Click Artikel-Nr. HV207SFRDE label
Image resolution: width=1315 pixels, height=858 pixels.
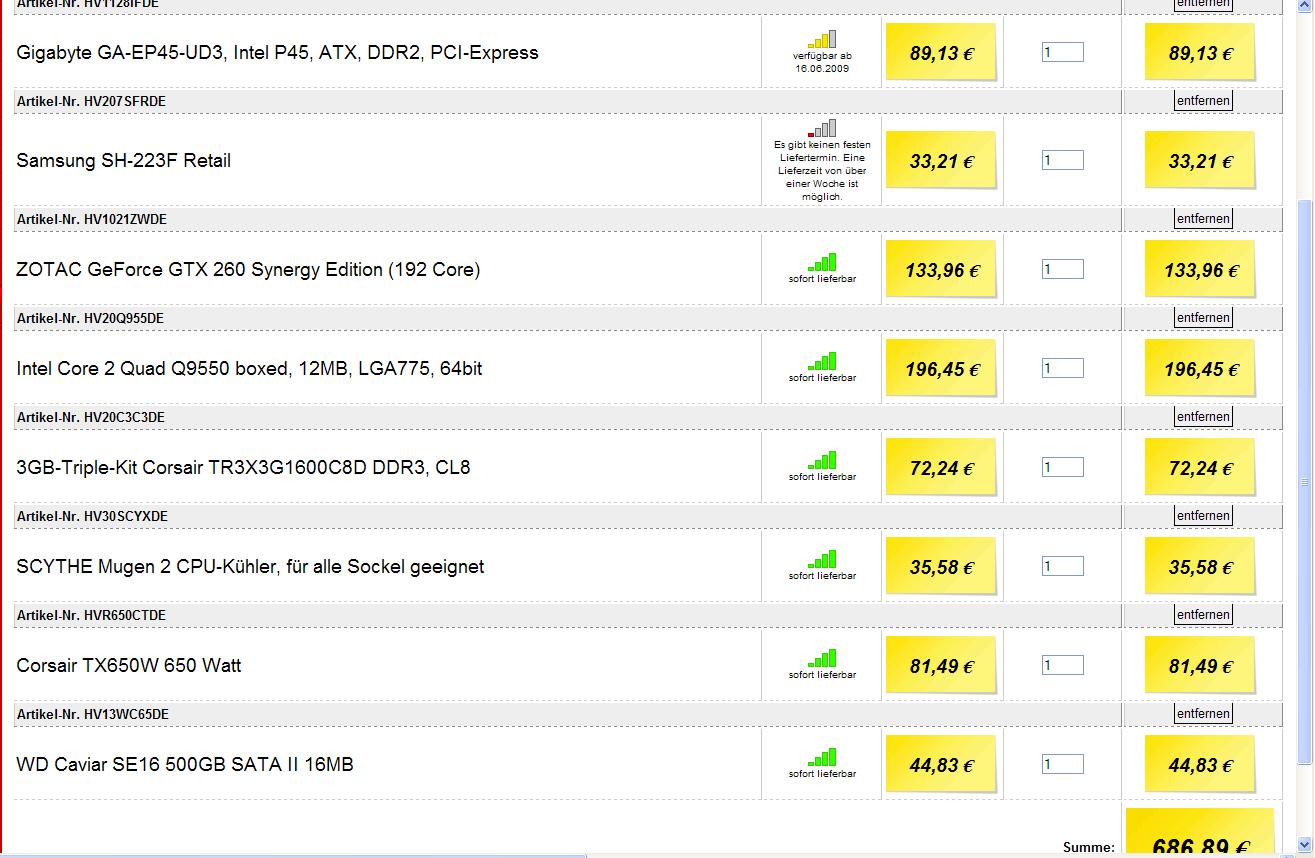(x=91, y=101)
